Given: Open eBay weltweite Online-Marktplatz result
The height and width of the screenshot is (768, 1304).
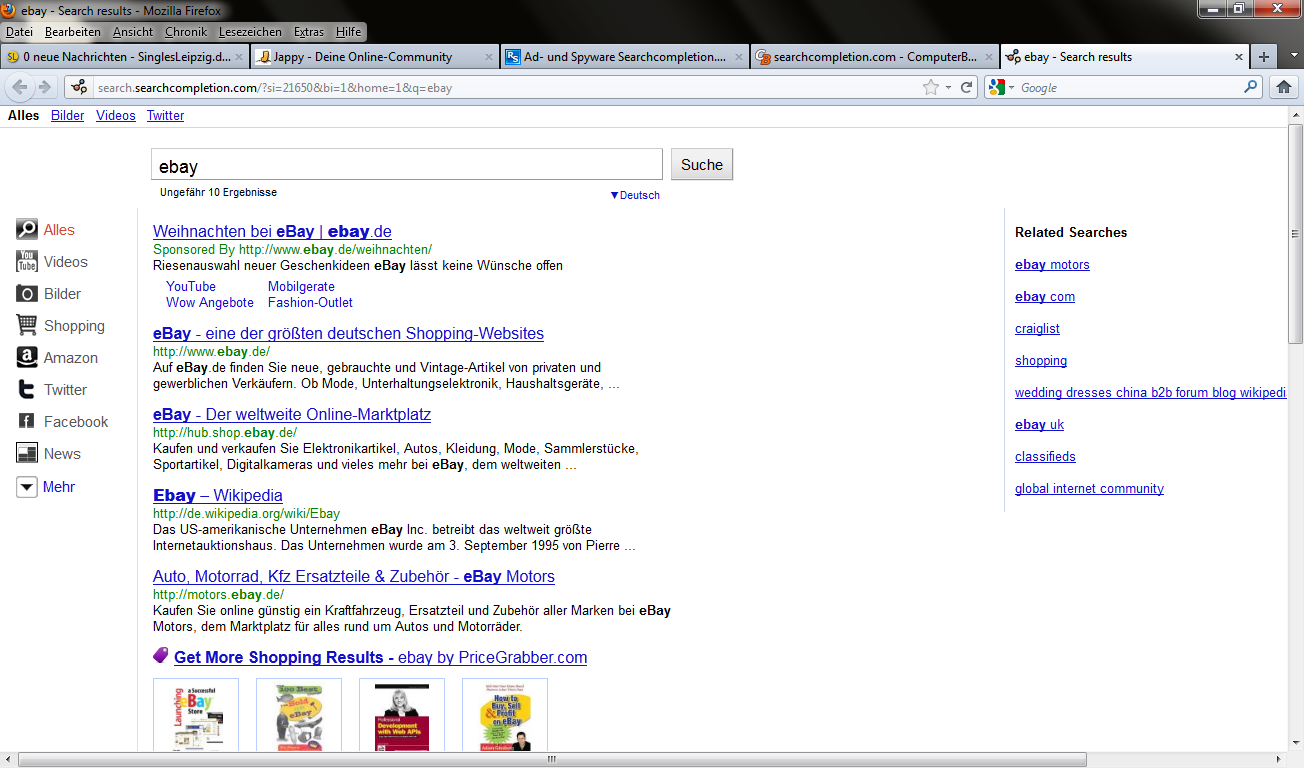Looking at the screenshot, I should (x=292, y=415).
